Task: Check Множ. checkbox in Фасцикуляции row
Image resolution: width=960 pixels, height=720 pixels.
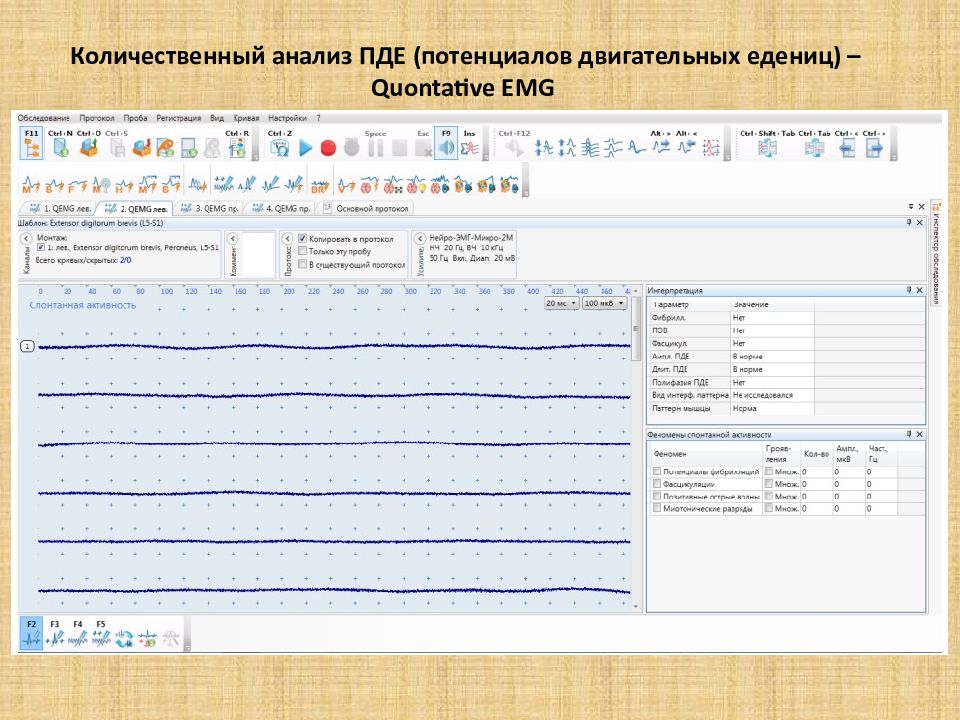Action: click(768, 484)
